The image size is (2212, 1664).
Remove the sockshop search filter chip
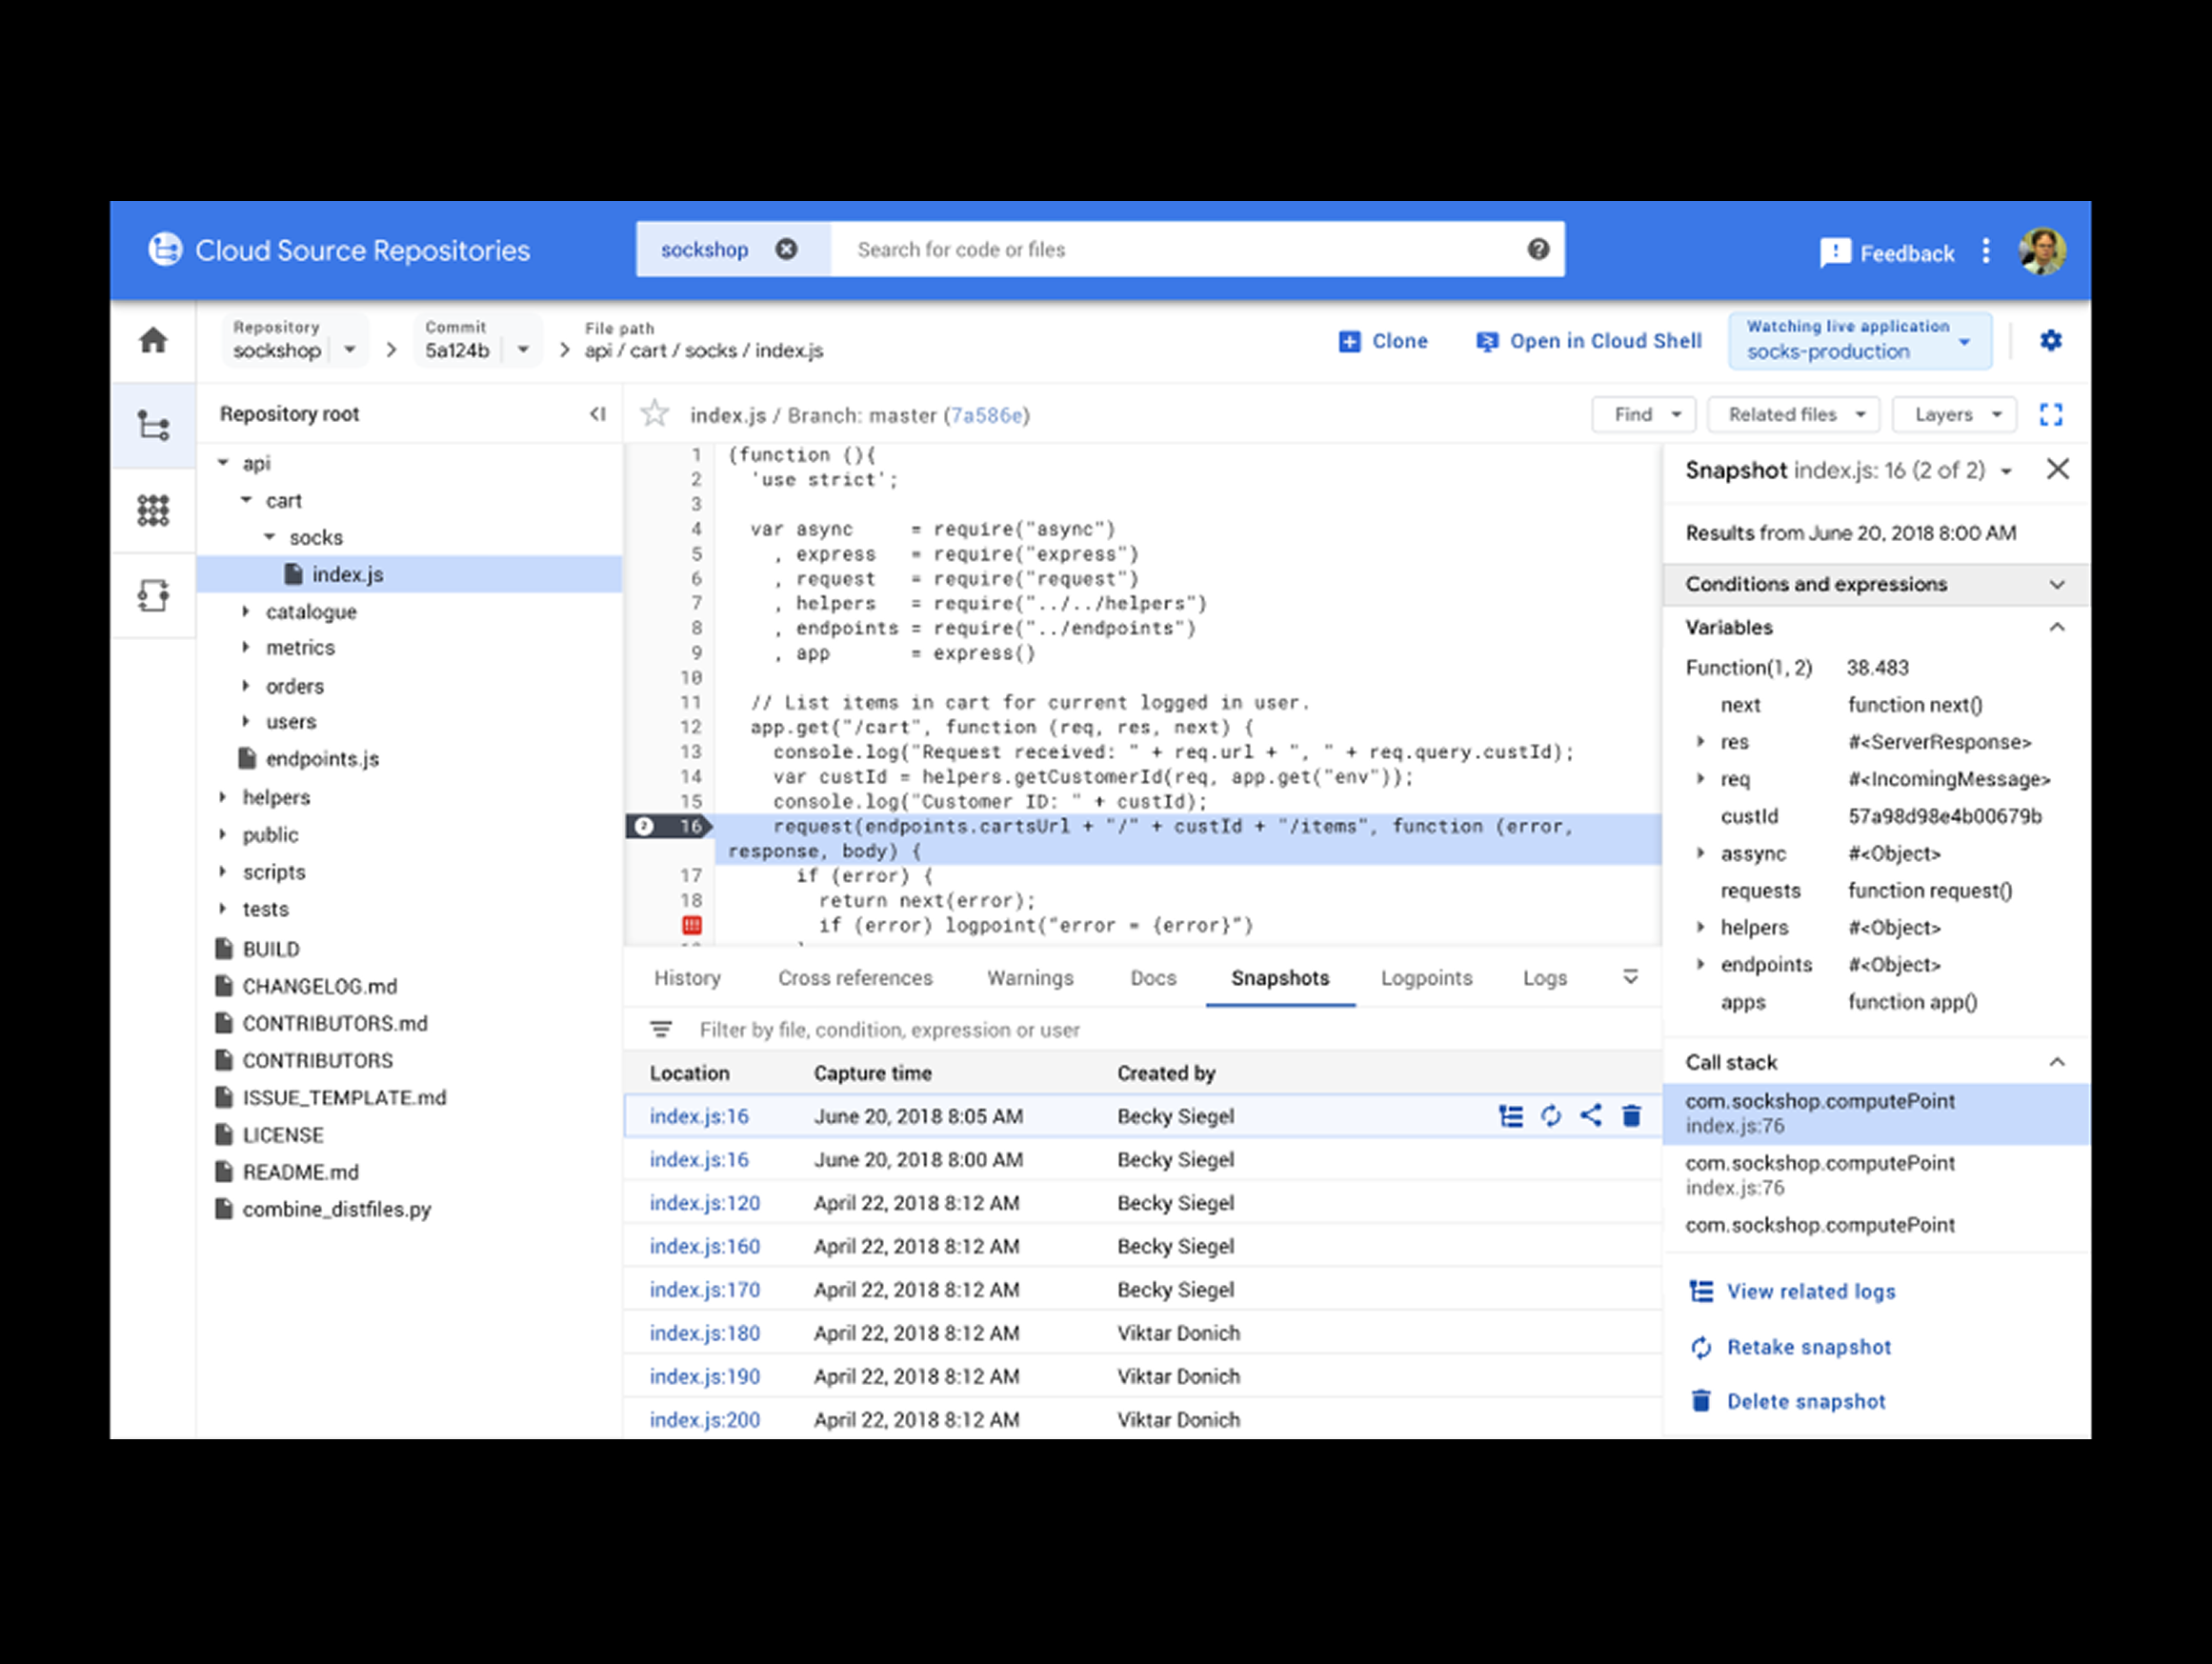tap(787, 249)
